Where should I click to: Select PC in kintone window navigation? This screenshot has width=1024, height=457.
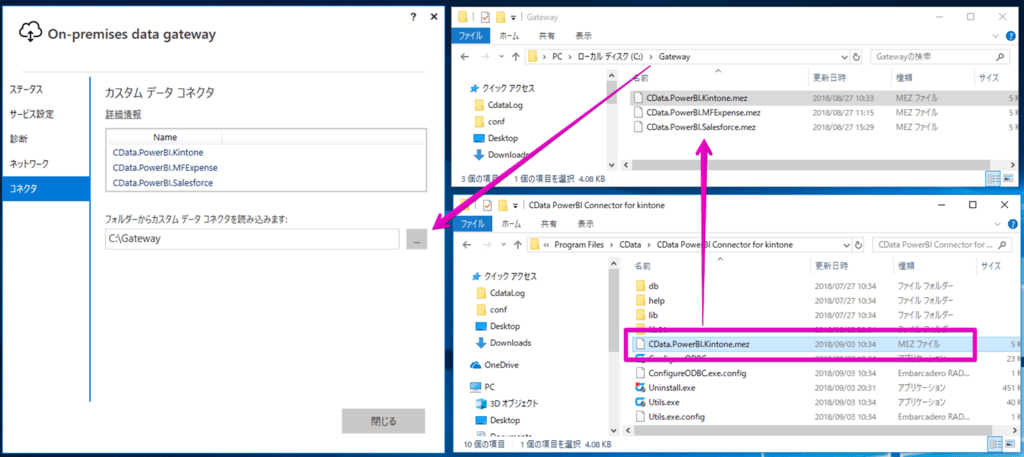coord(483,386)
